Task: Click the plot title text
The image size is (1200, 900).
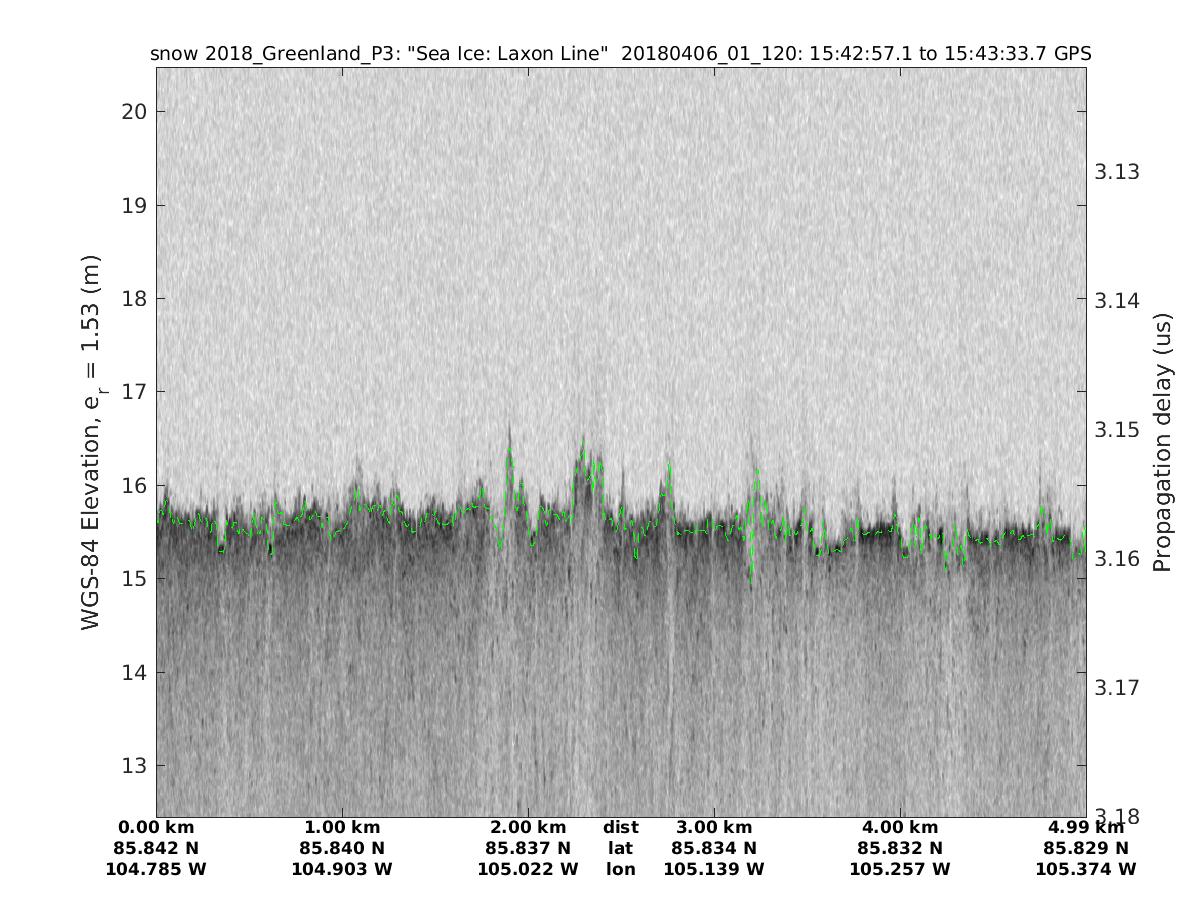Action: [x=620, y=53]
